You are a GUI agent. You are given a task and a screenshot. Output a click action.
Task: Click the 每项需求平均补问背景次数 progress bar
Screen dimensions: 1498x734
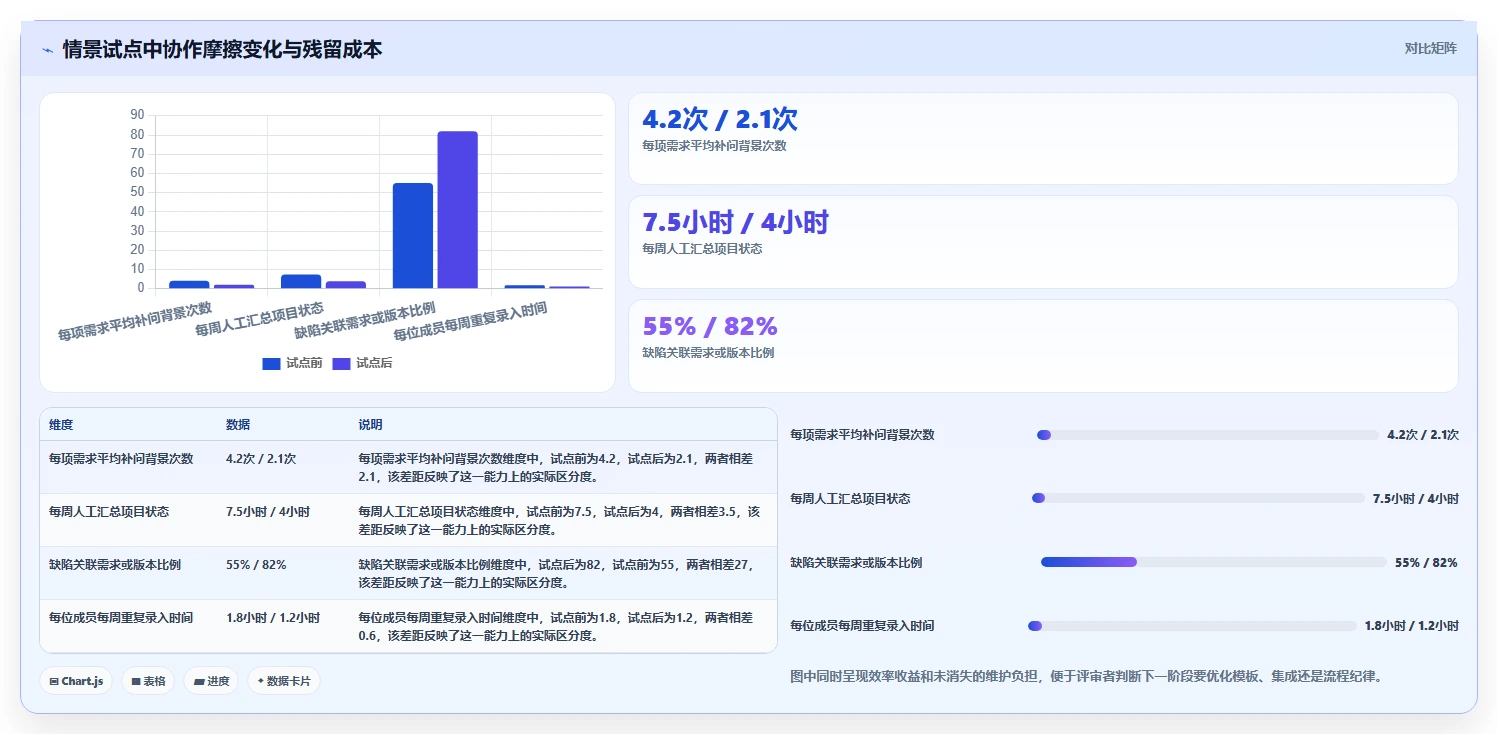click(1208, 435)
